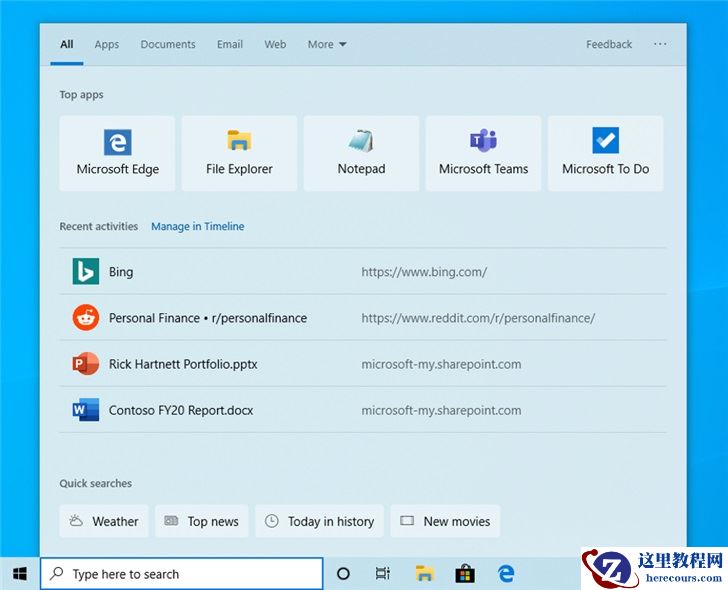Switch to the All tab
This screenshot has height=590, width=728.
point(67,45)
